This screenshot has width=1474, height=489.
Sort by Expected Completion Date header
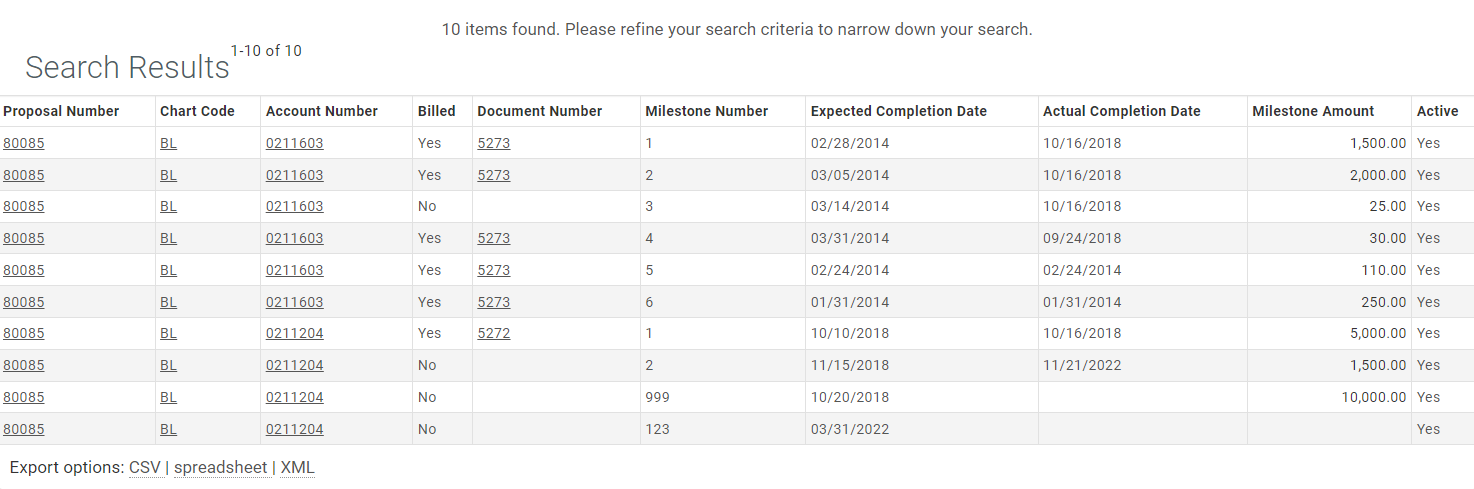(x=899, y=111)
